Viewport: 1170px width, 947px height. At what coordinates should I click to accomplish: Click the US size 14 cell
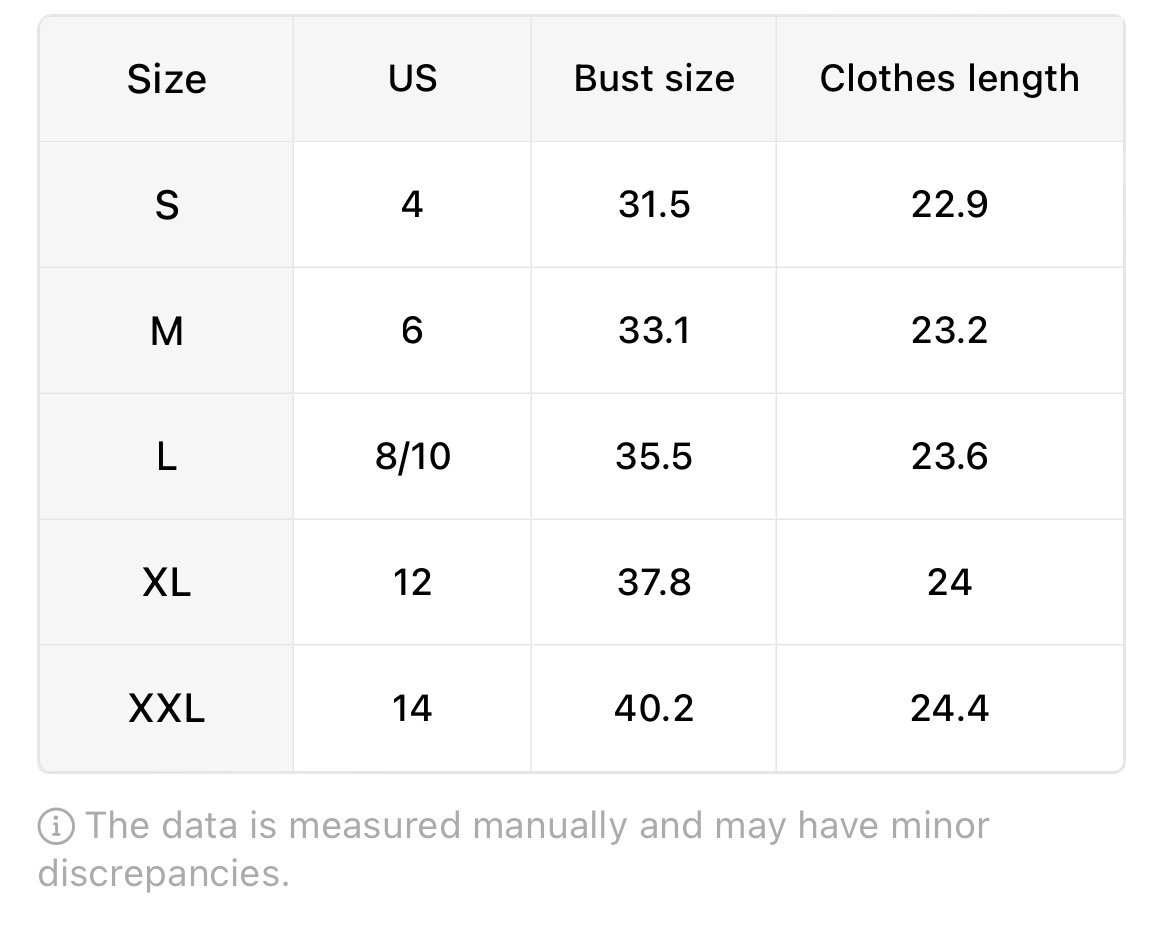tap(412, 708)
